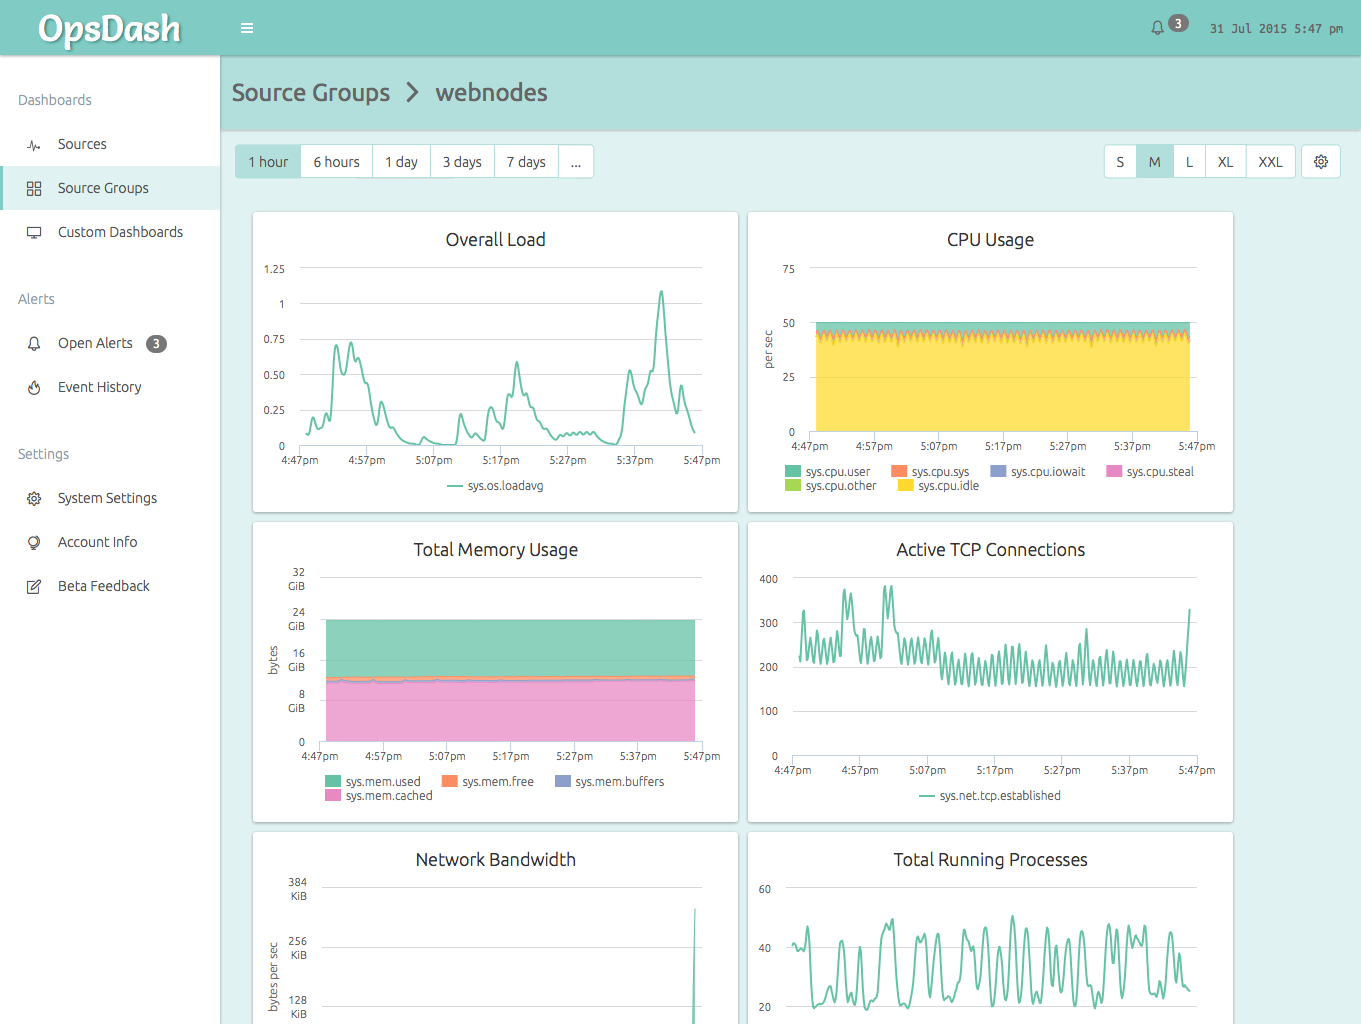Open System Settings via gear icon

pos(34,498)
